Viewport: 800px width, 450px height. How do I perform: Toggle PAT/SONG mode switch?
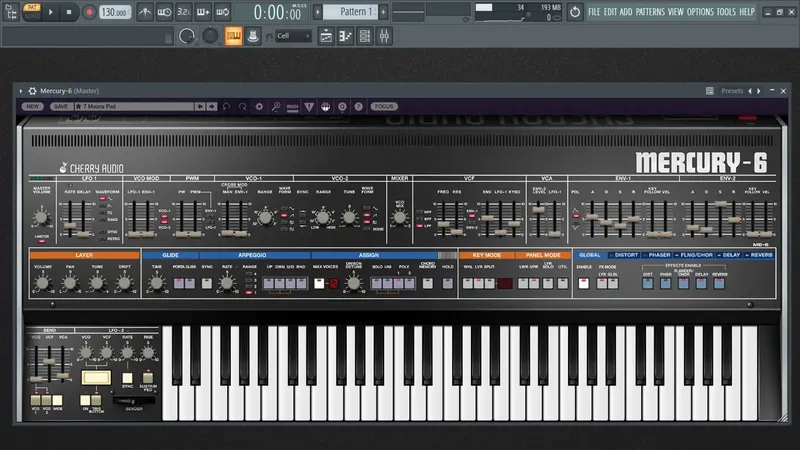pyautogui.click(x=31, y=12)
